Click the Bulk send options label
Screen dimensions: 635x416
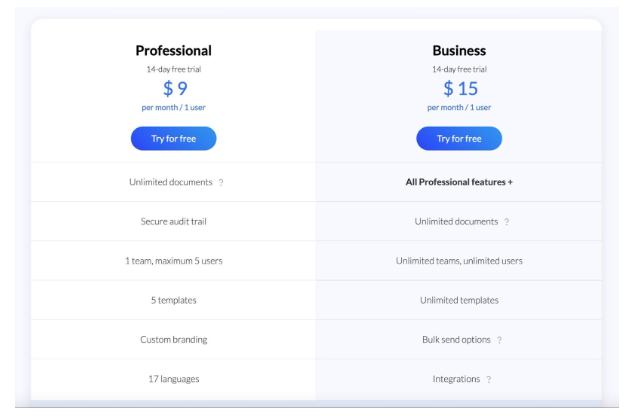(x=454, y=340)
